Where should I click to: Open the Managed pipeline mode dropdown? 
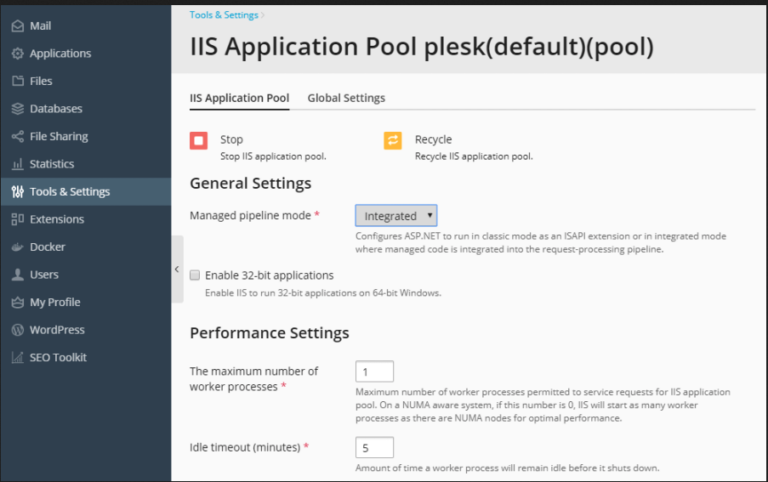[396, 216]
